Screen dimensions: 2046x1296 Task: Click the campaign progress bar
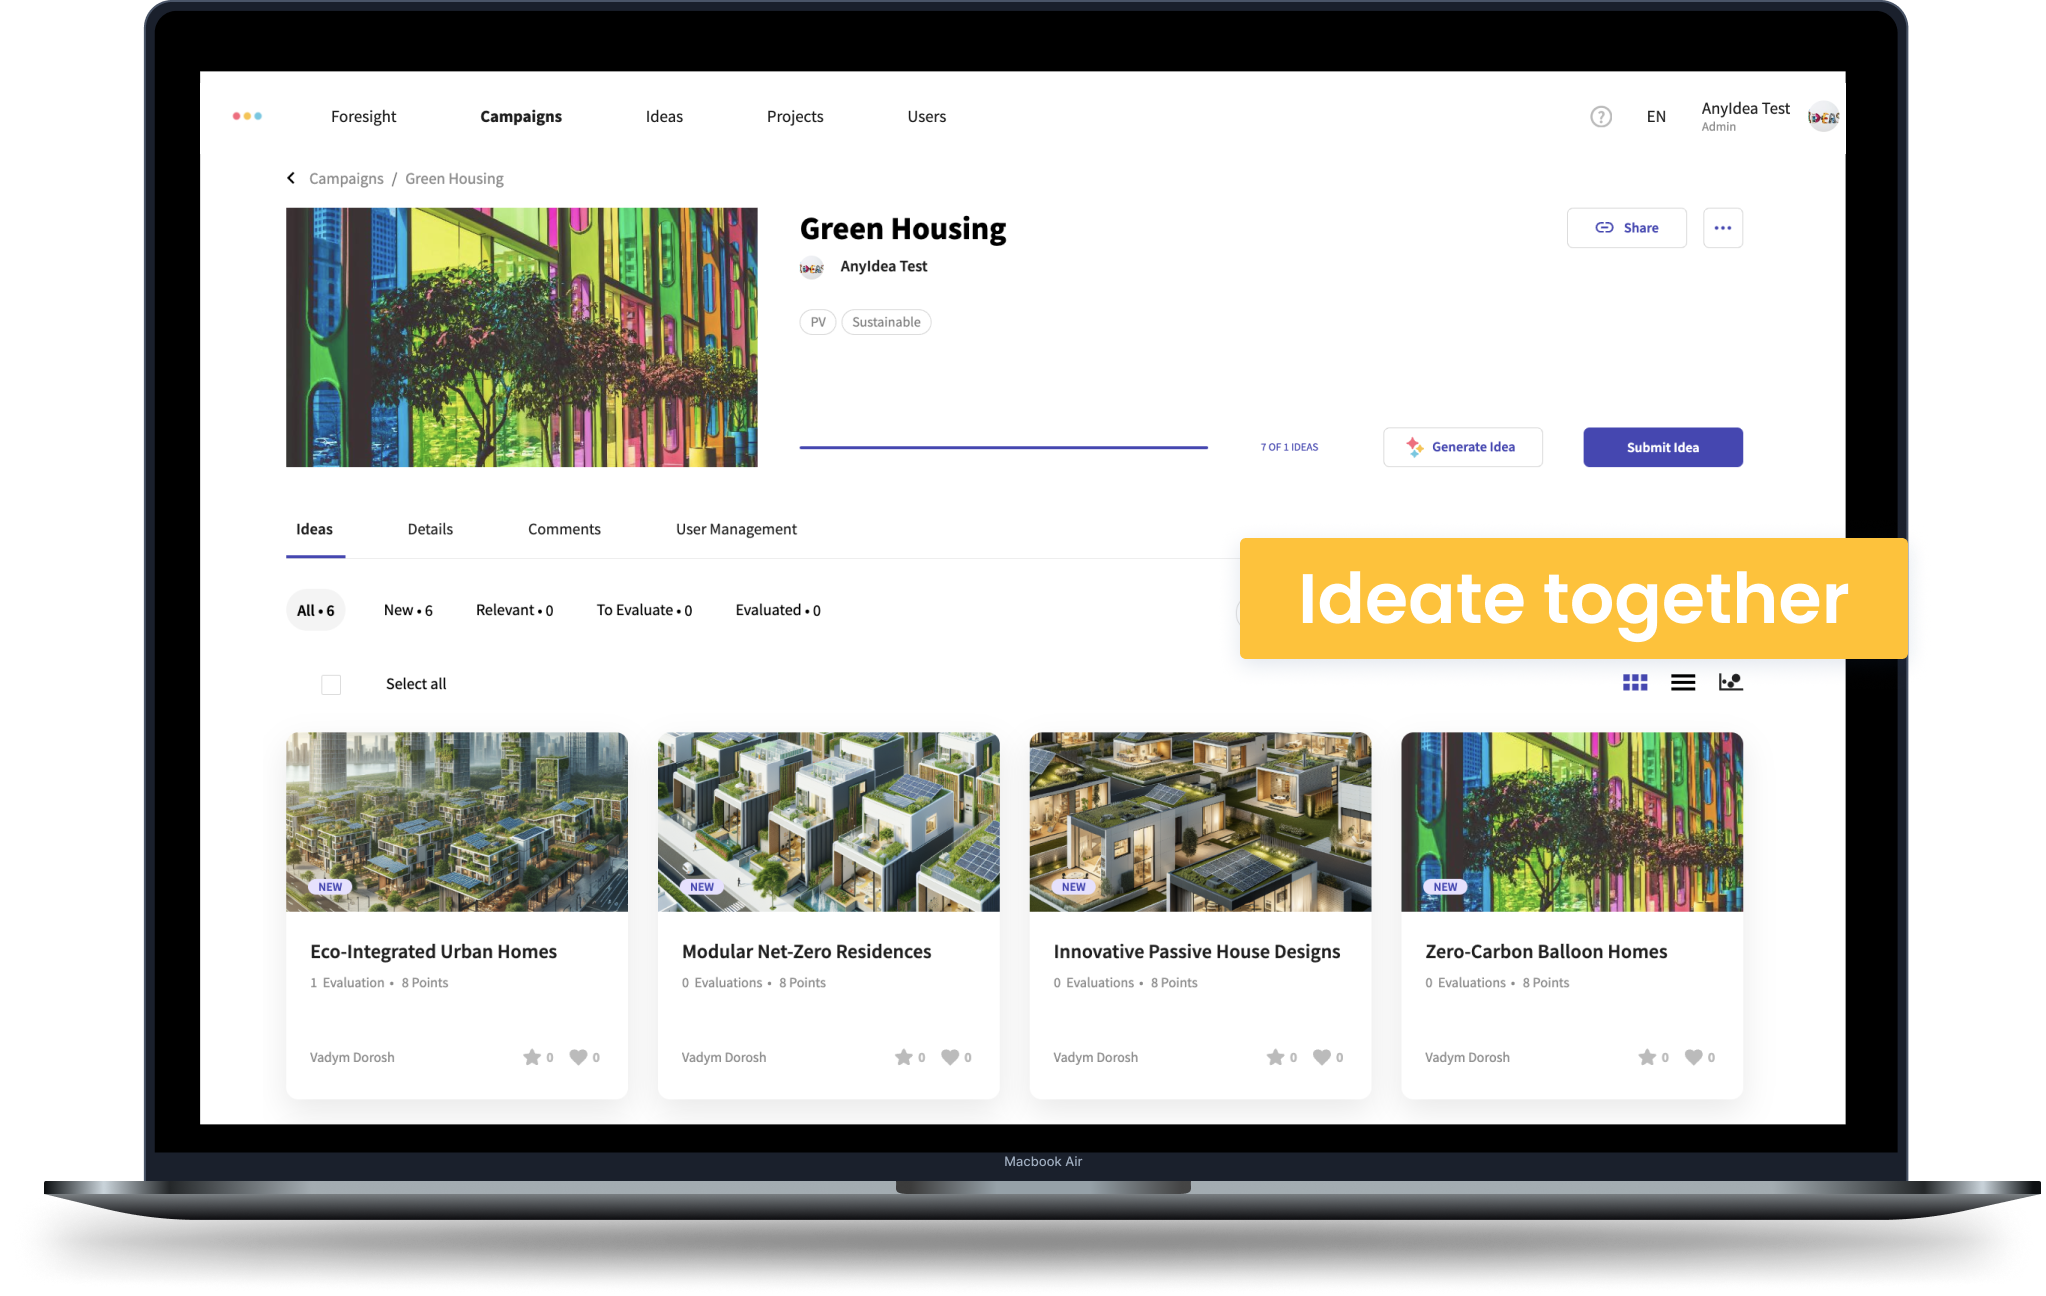coord(1003,446)
